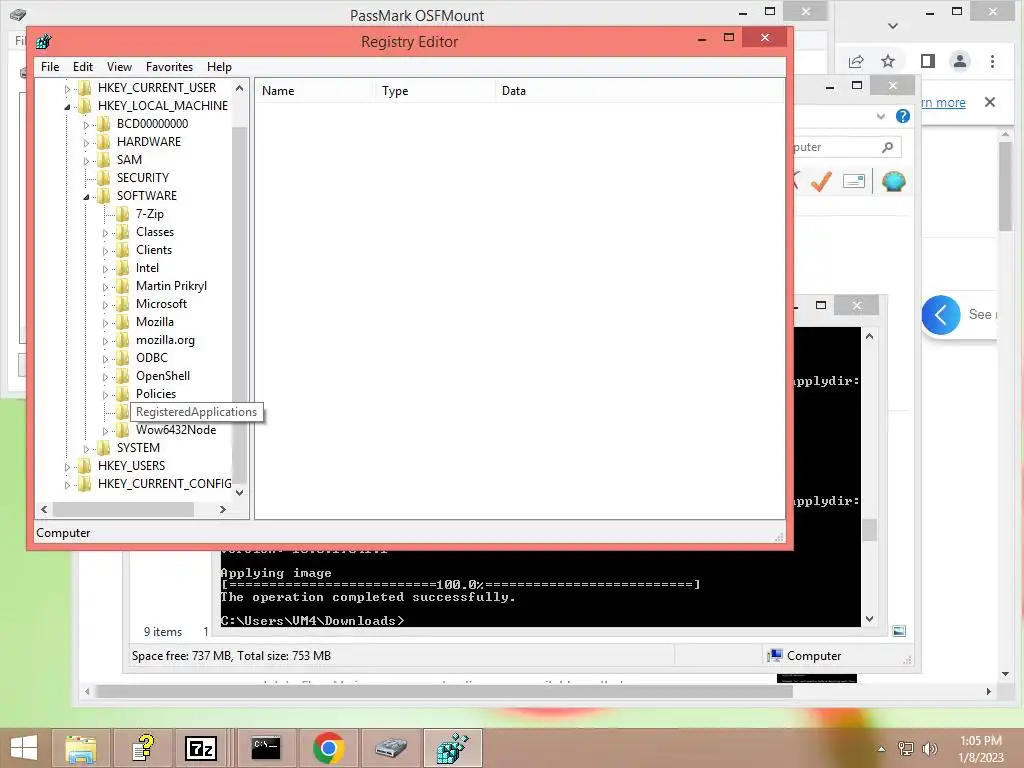
Task: Click the properties card toolbar icon
Action: pos(854,181)
